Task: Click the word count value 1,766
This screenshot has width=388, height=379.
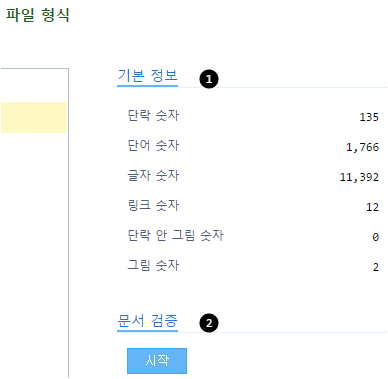Action: [362, 147]
